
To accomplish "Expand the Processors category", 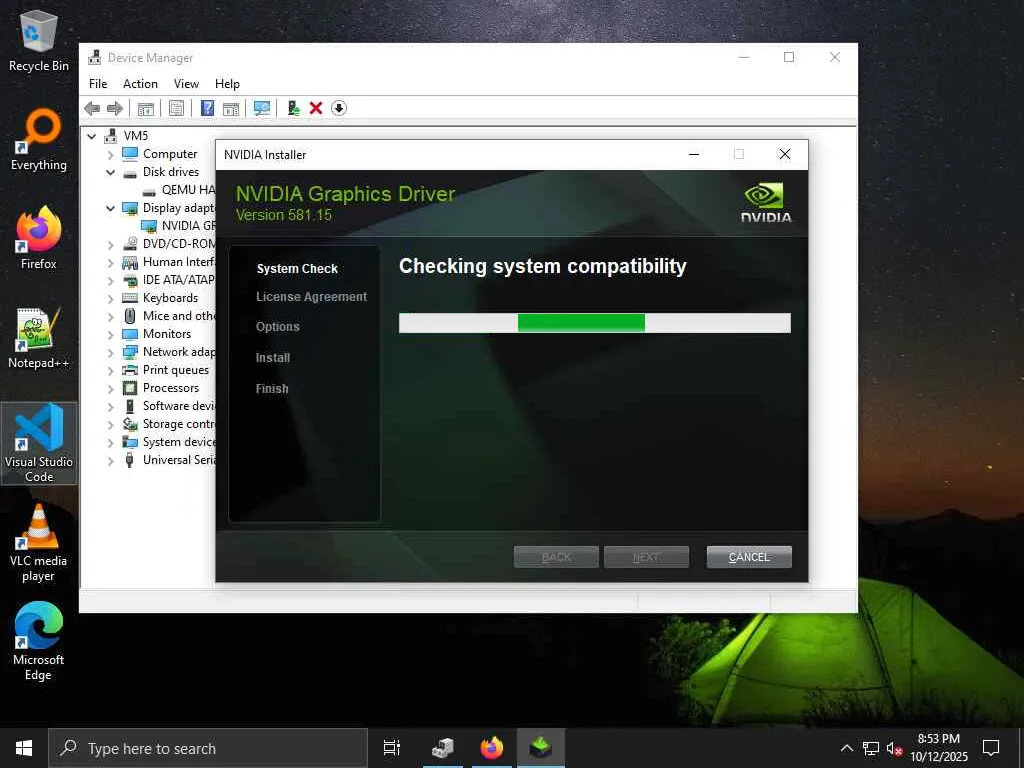I will click(x=110, y=389).
